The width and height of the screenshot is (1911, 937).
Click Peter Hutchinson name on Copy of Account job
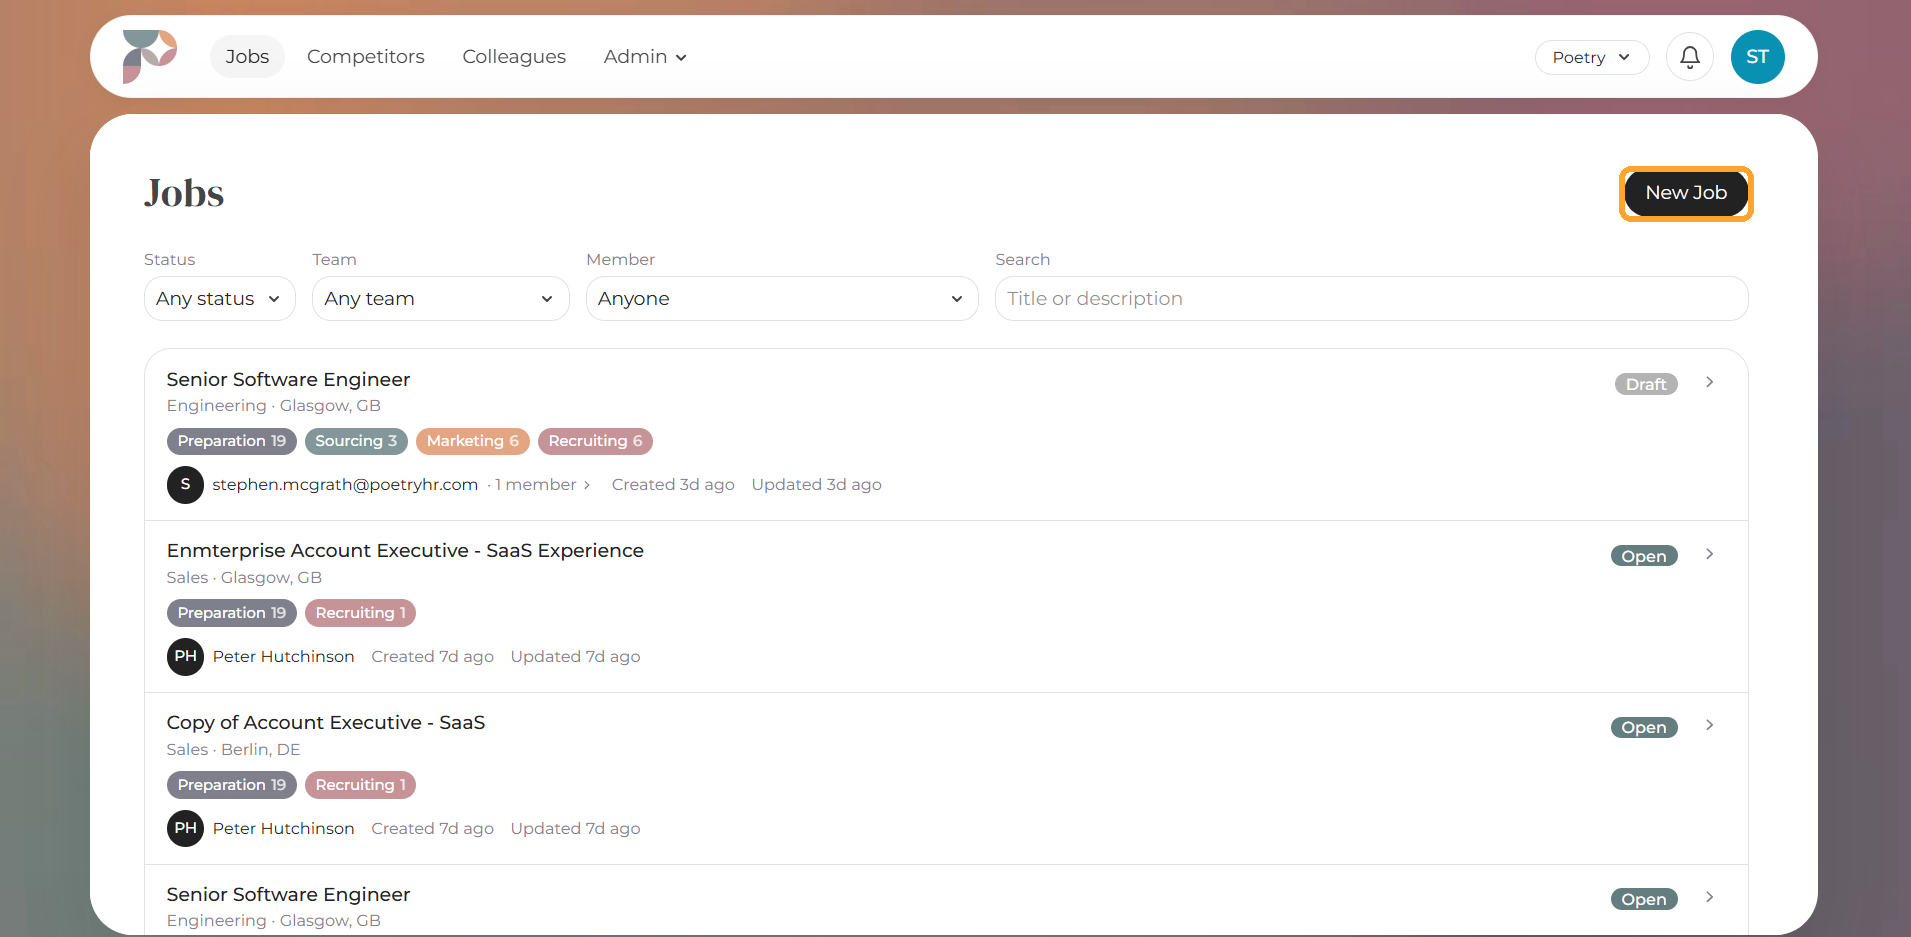click(x=283, y=828)
